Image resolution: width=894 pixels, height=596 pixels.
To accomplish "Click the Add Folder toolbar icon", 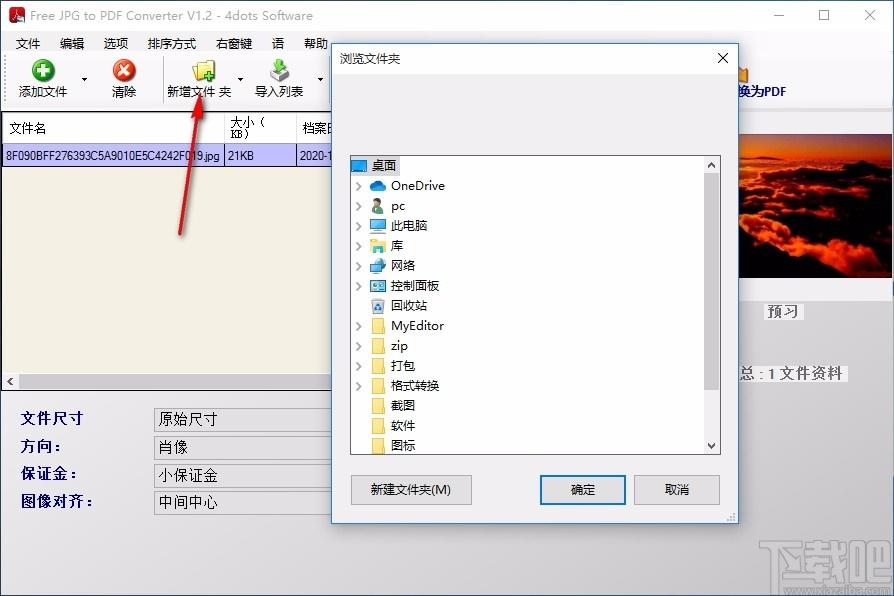I will click(x=203, y=70).
